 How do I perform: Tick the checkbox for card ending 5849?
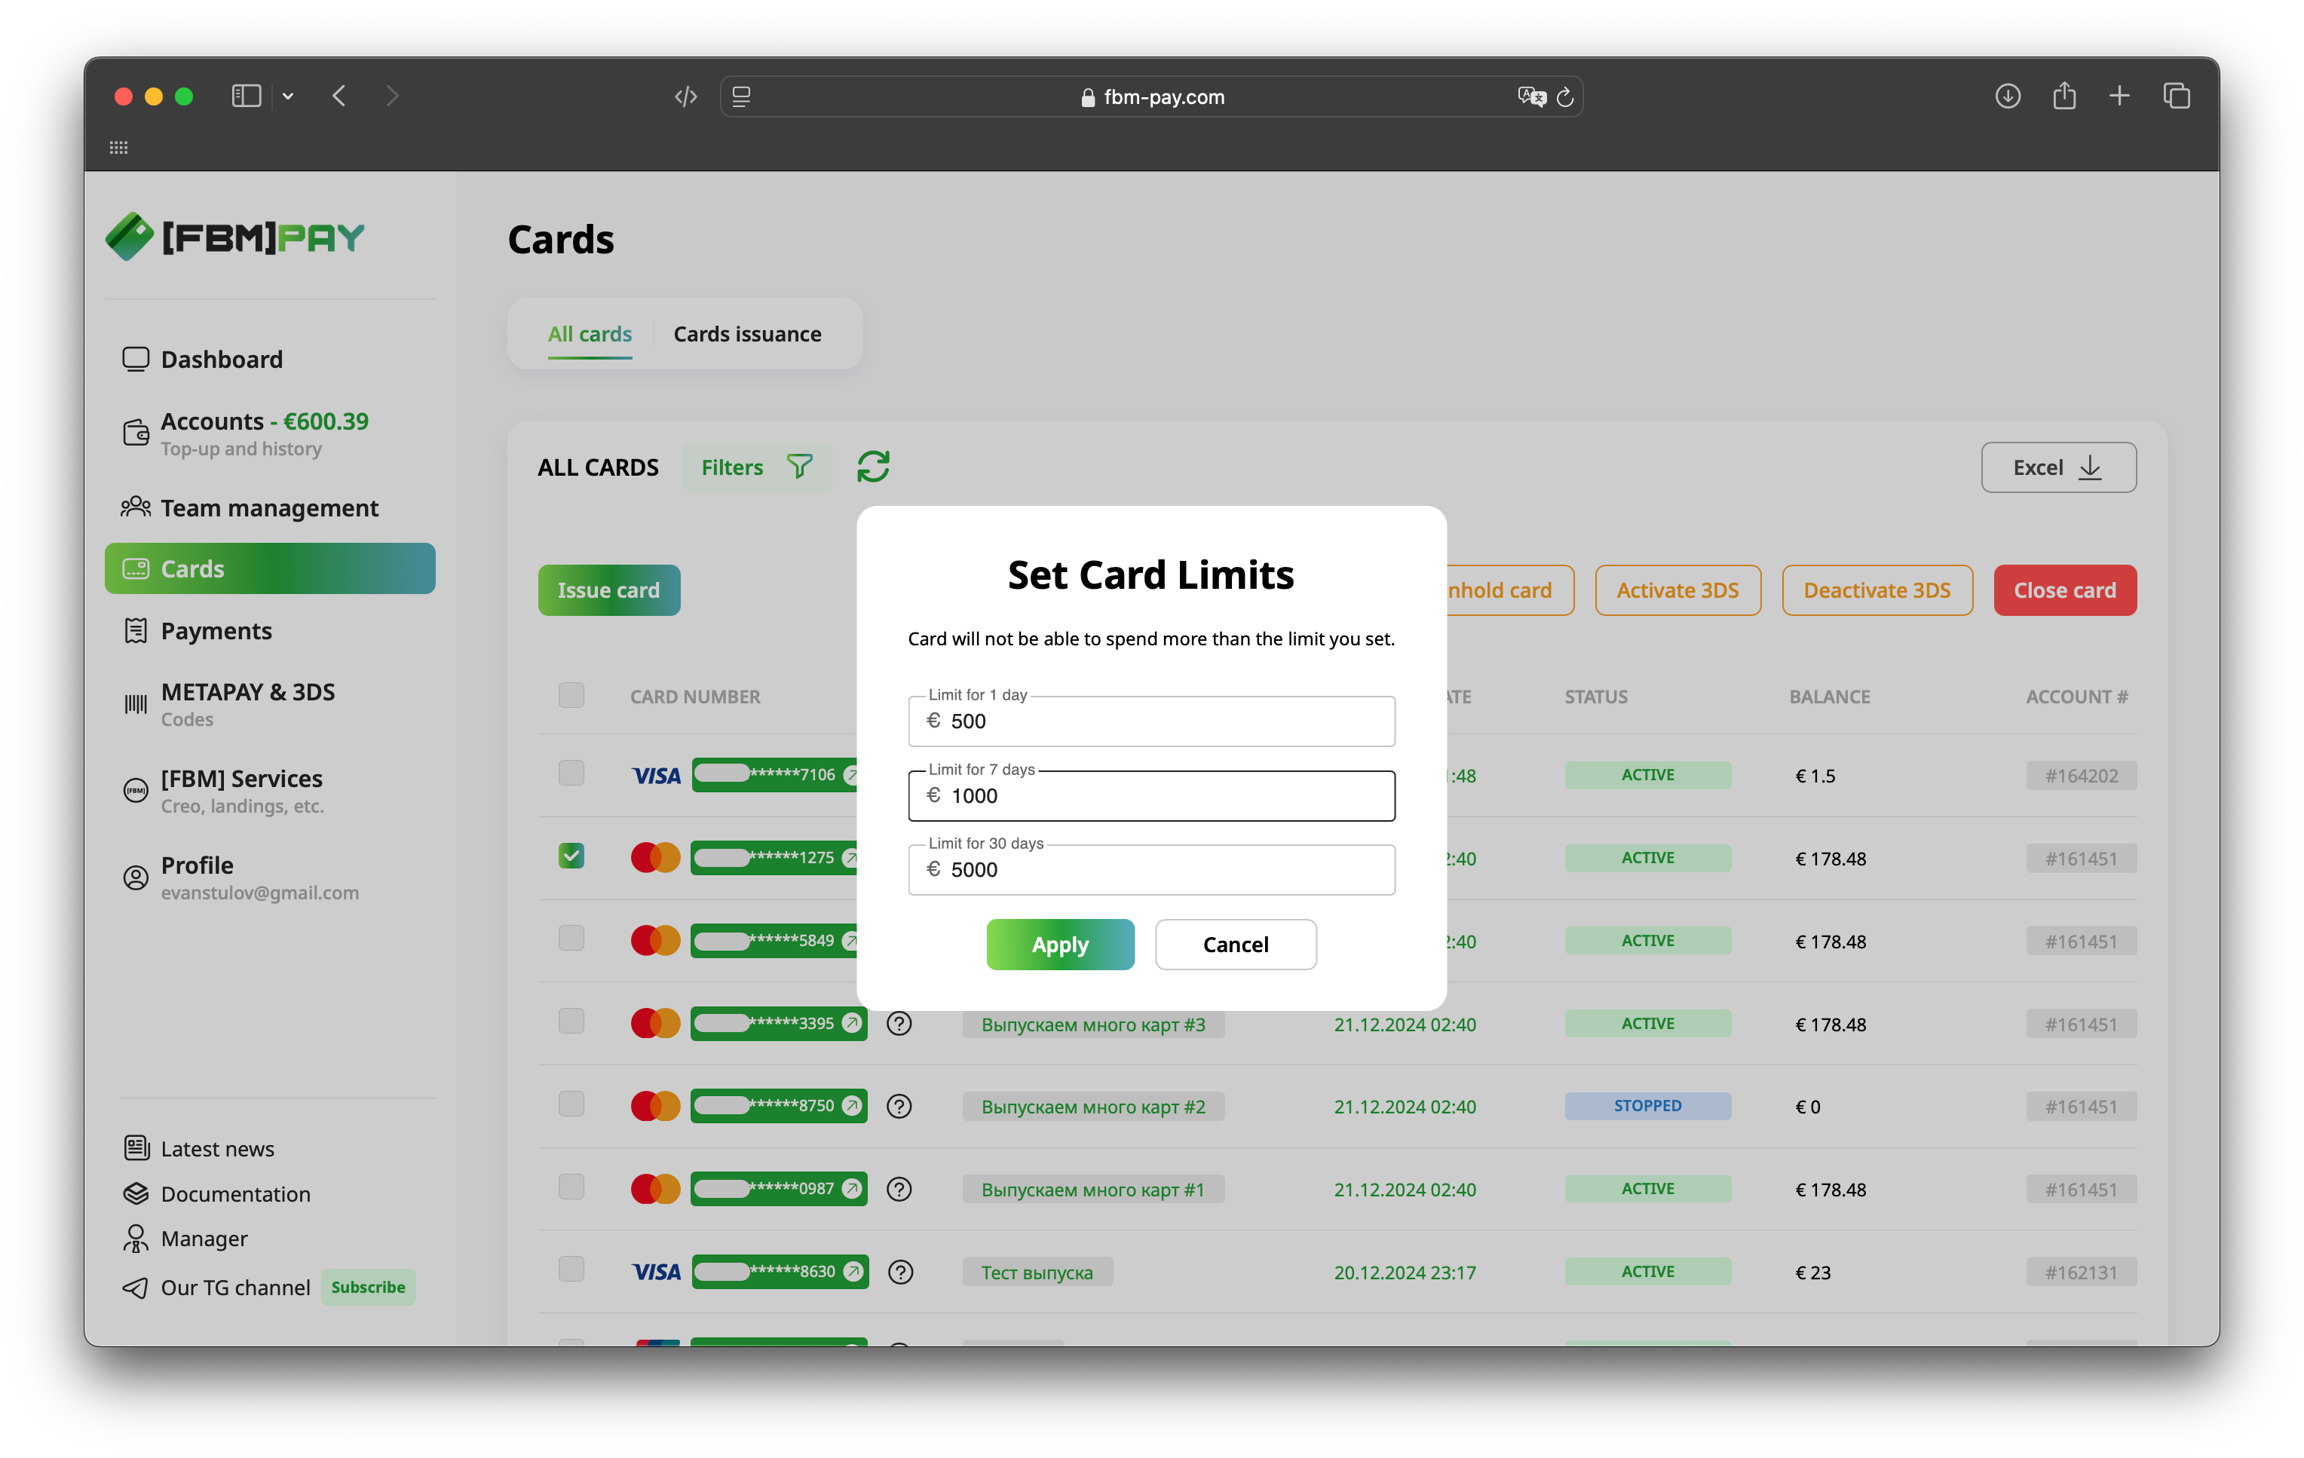coord(571,938)
